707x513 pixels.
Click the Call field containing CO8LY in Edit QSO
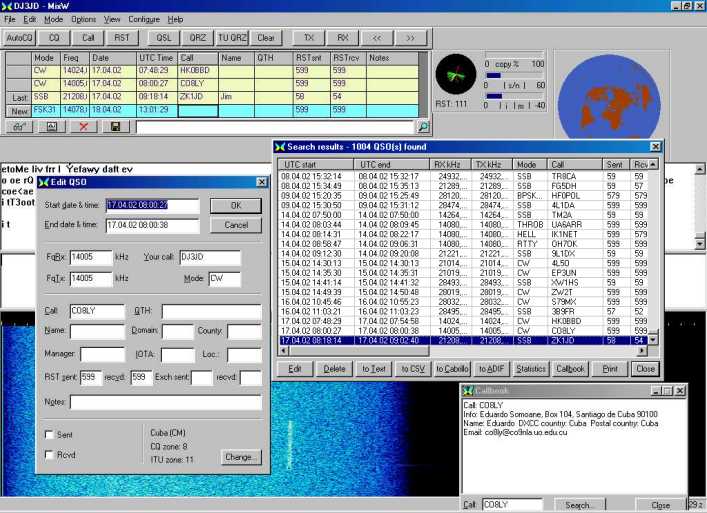(x=97, y=311)
